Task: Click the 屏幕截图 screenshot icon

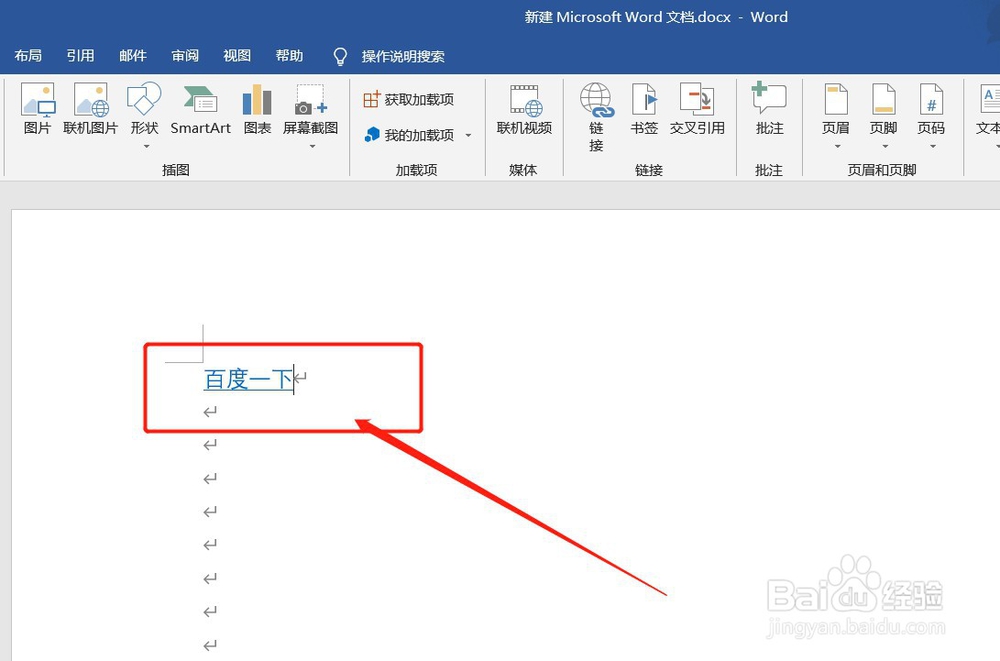Action: point(311,100)
